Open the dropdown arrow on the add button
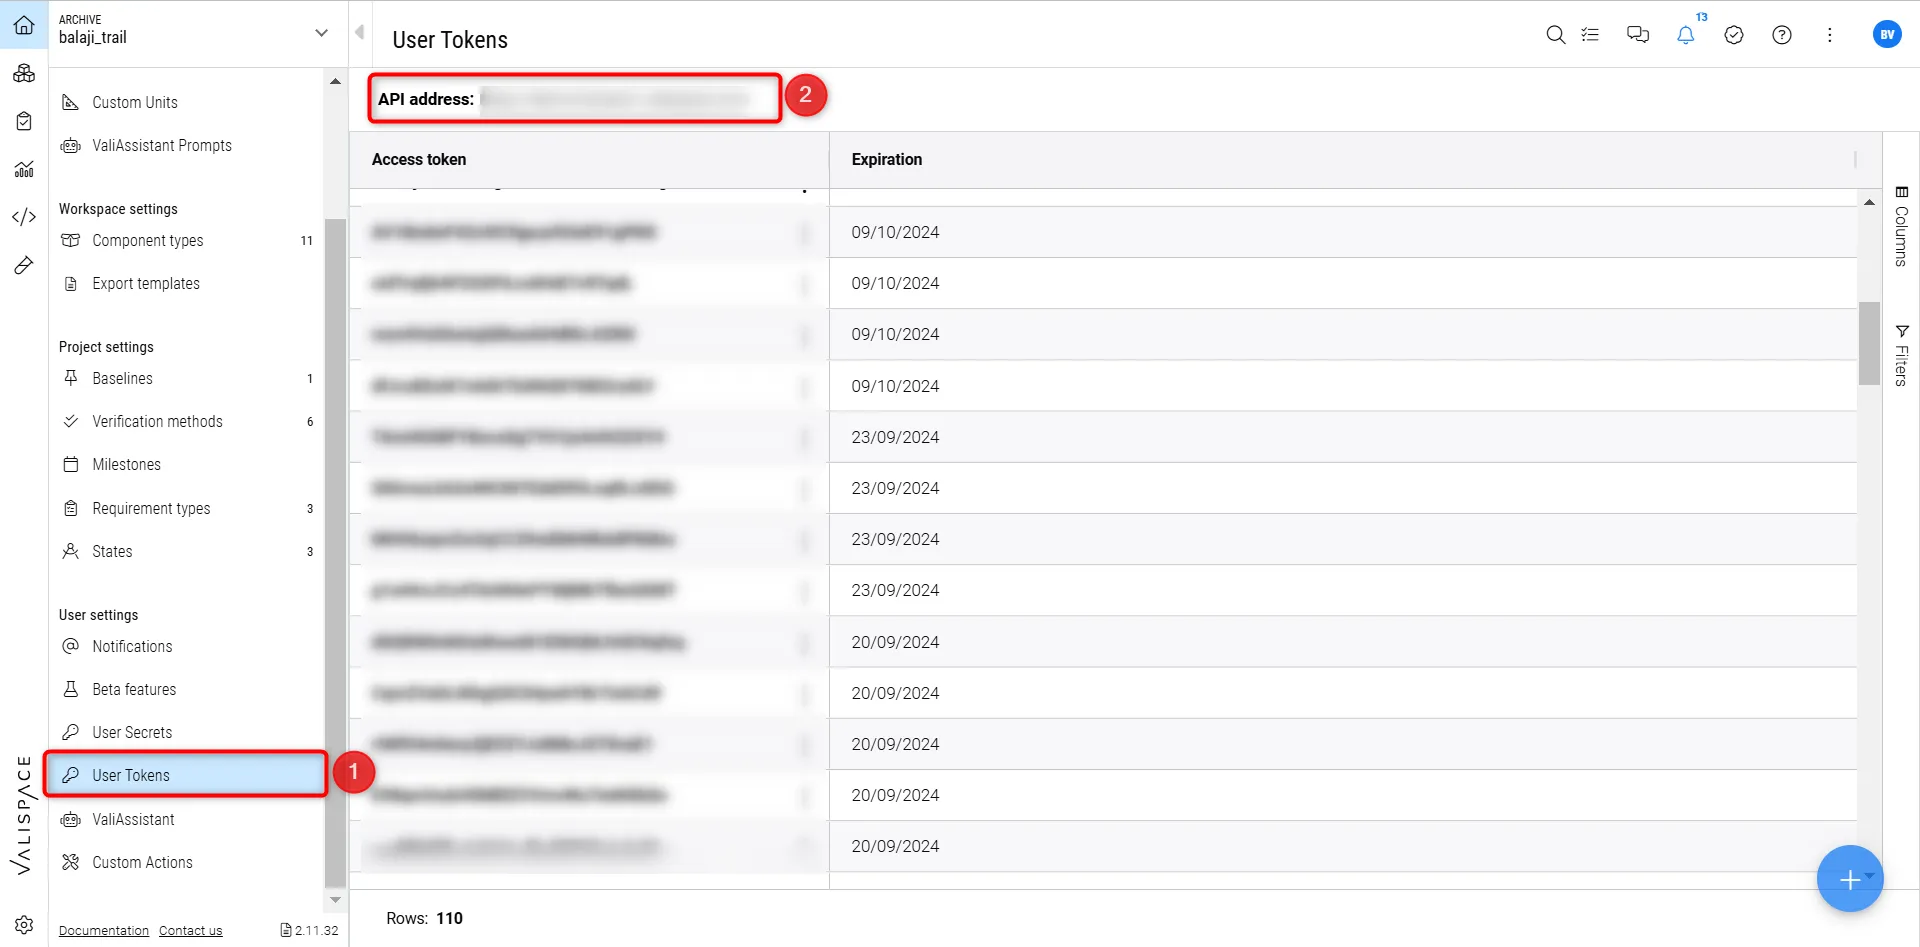 coord(1869,875)
